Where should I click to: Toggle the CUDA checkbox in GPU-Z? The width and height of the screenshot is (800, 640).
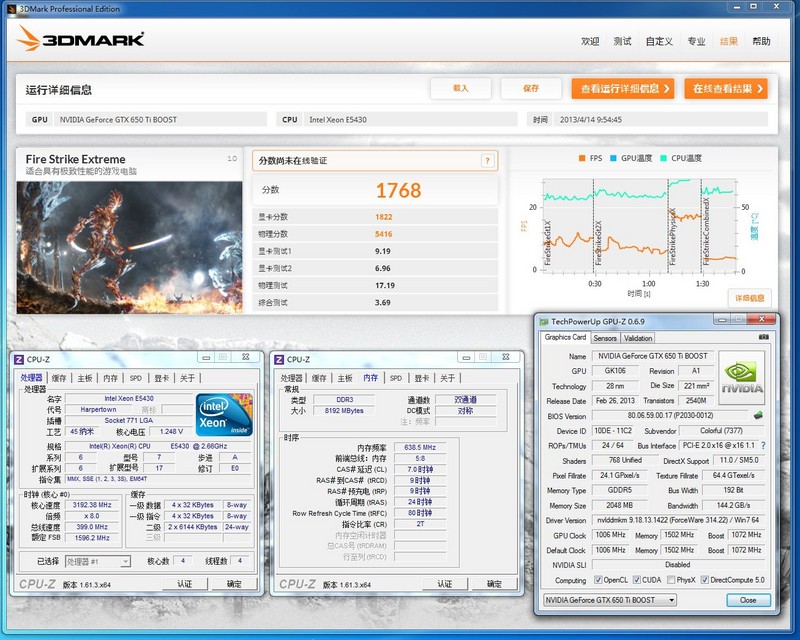click(x=637, y=580)
